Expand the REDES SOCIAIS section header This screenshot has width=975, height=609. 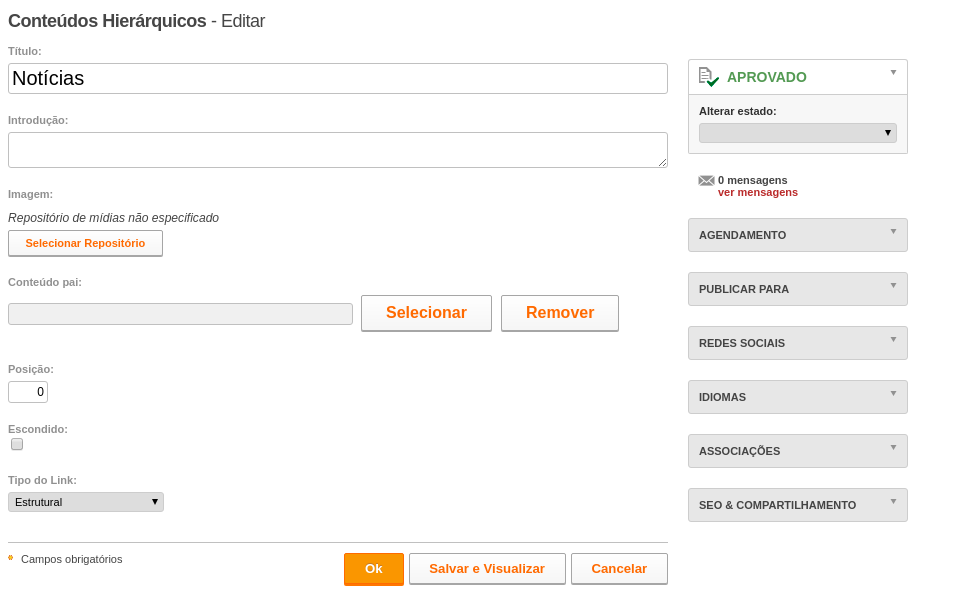coord(798,343)
